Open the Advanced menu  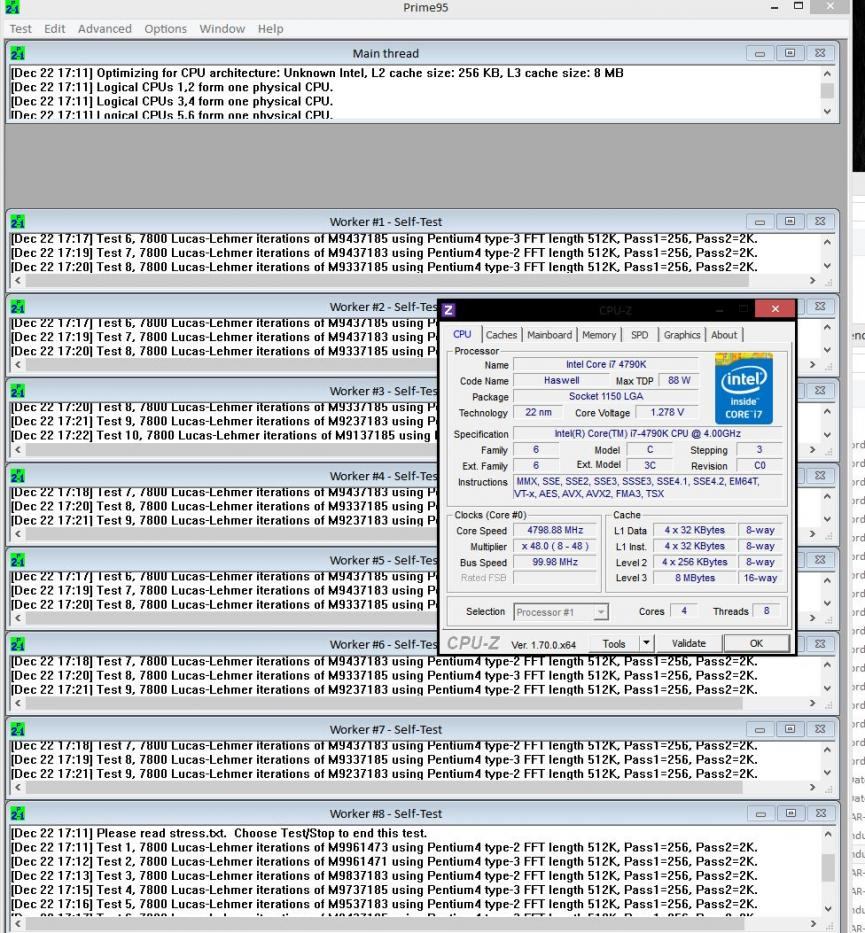[x=105, y=29]
